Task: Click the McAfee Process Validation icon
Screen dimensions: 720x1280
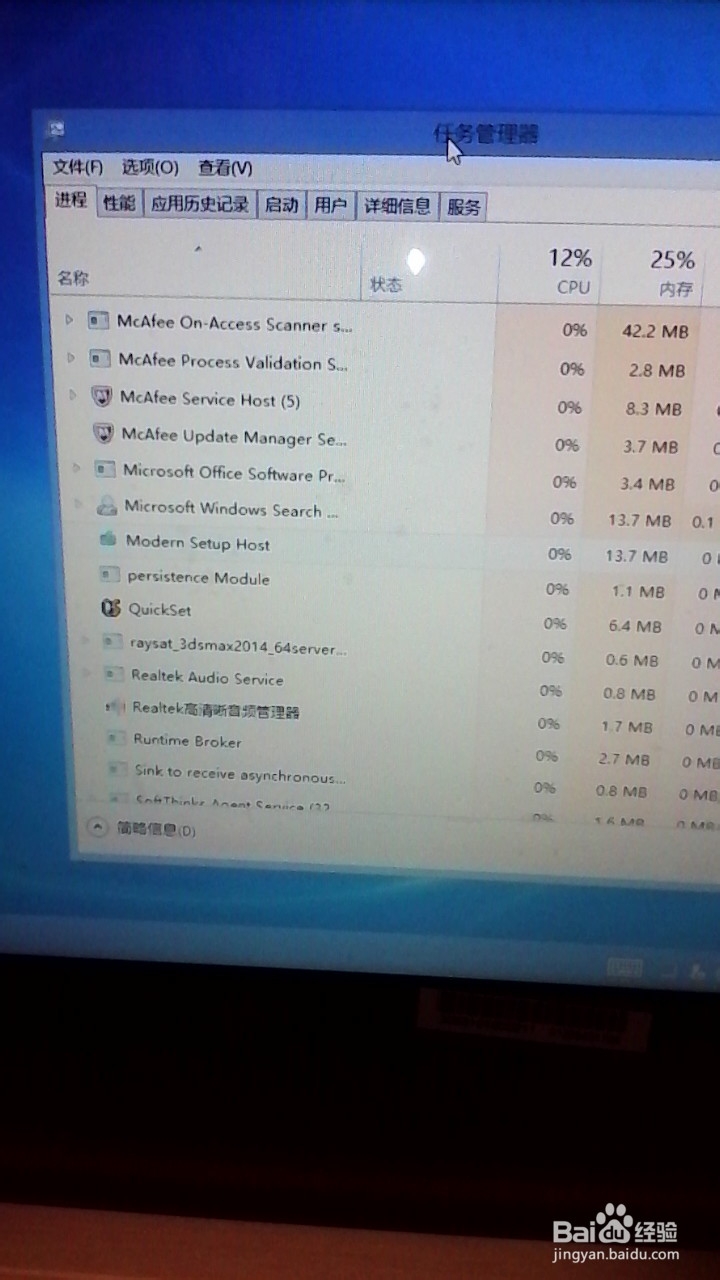Action: pos(100,358)
